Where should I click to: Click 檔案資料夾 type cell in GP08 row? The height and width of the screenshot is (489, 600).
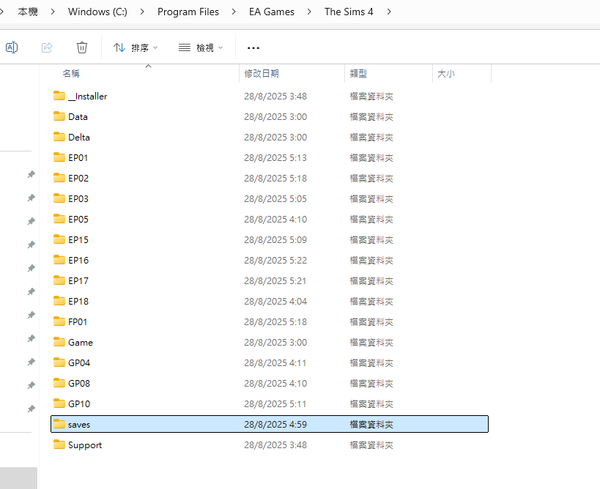tap(371, 383)
